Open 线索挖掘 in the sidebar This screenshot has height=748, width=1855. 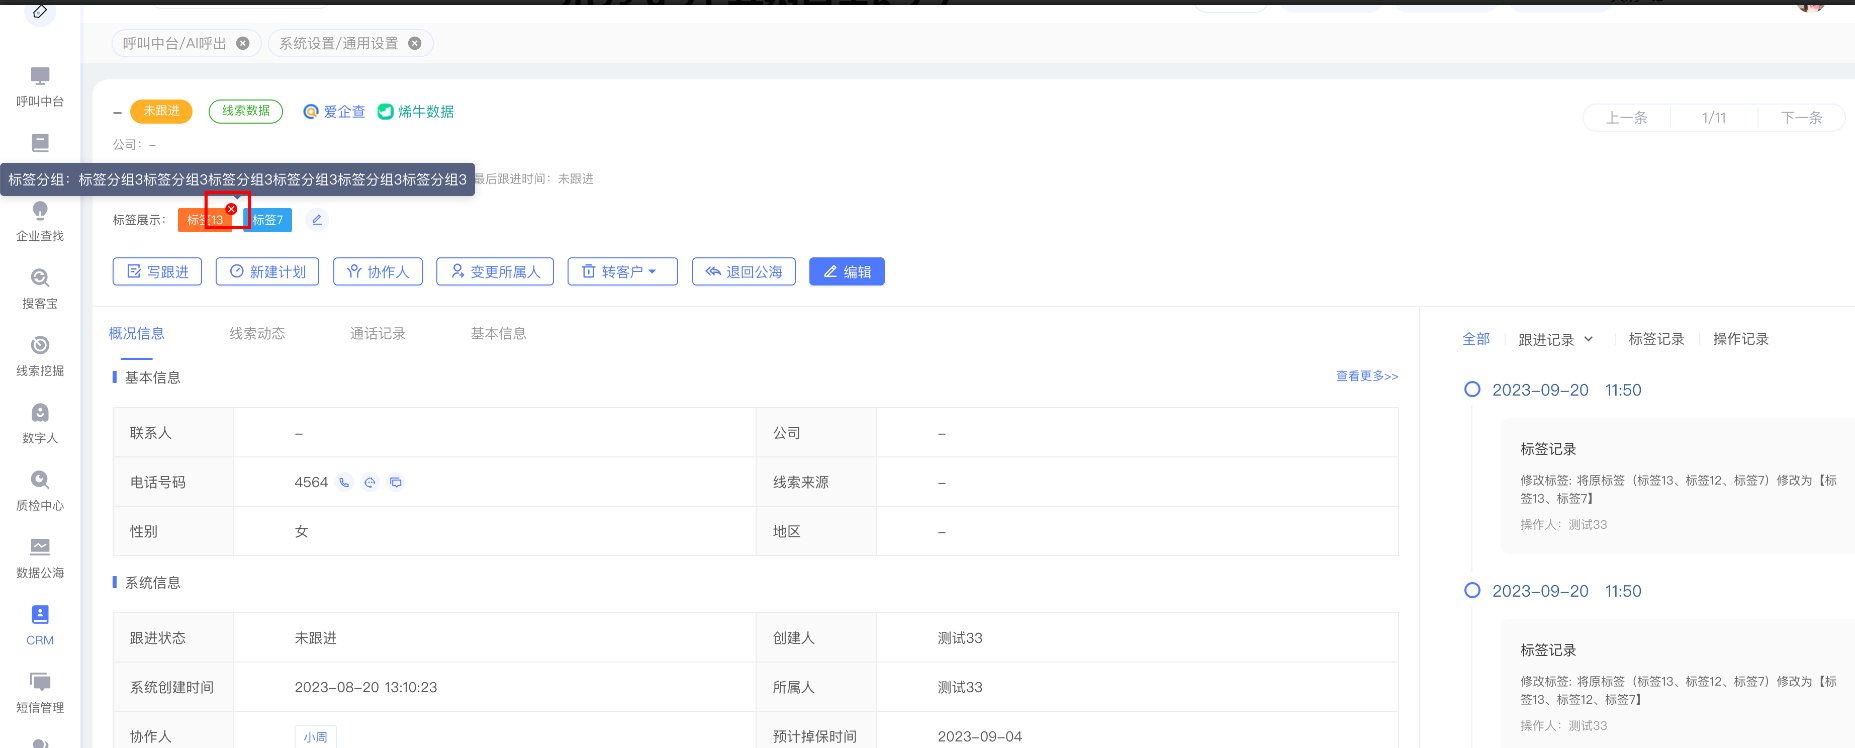coord(40,355)
